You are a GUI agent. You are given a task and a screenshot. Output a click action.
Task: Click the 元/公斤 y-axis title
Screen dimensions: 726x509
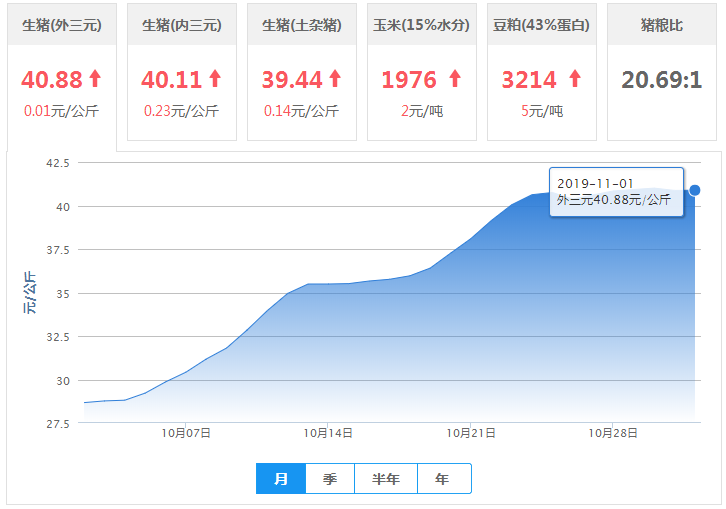[x=29, y=292]
